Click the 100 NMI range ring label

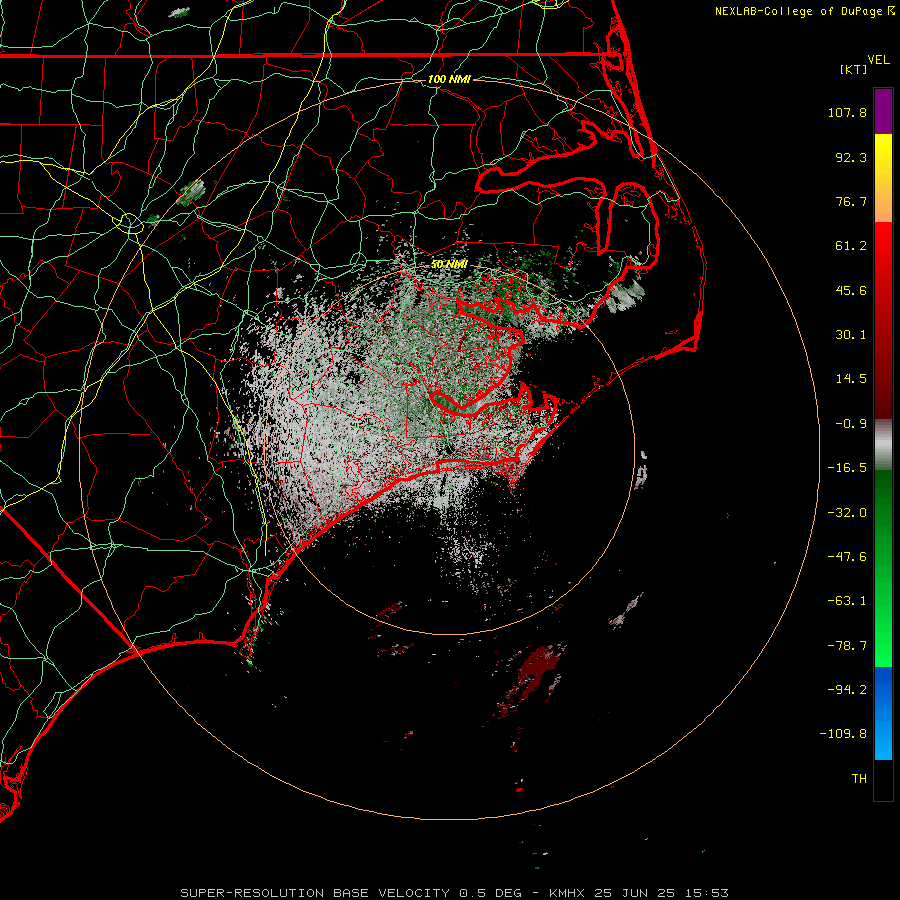[x=449, y=79]
